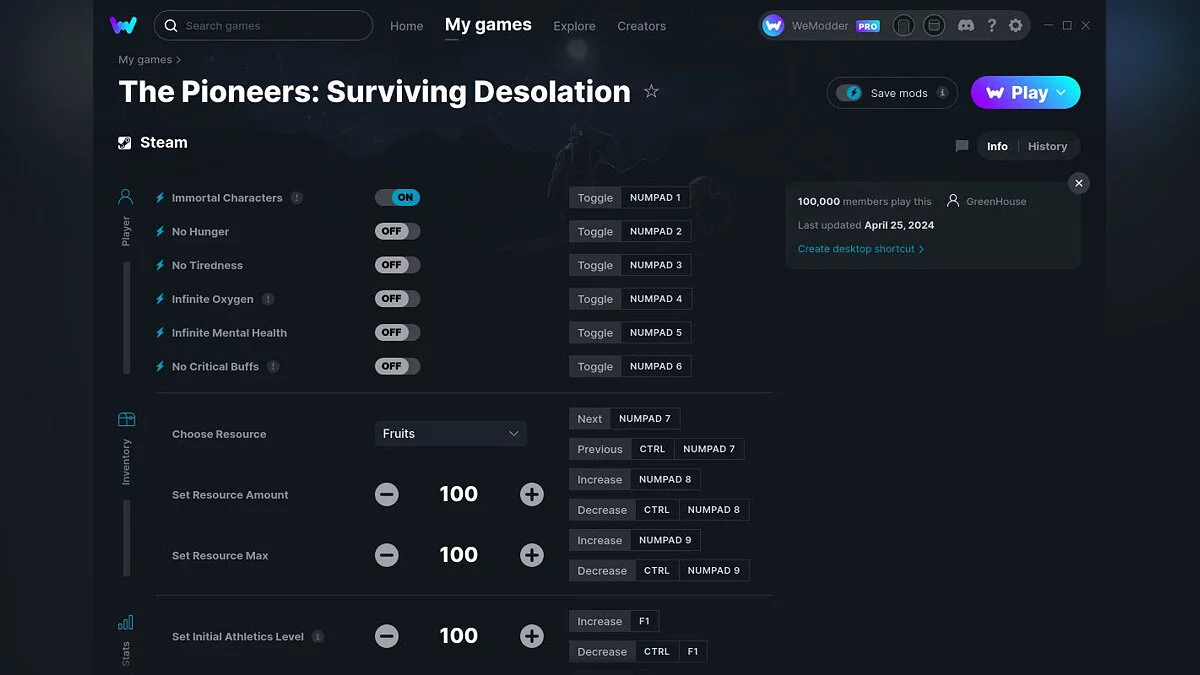Click the second rounded icon before Discord
Screen dimensions: 1200x675
[x=934, y=25]
